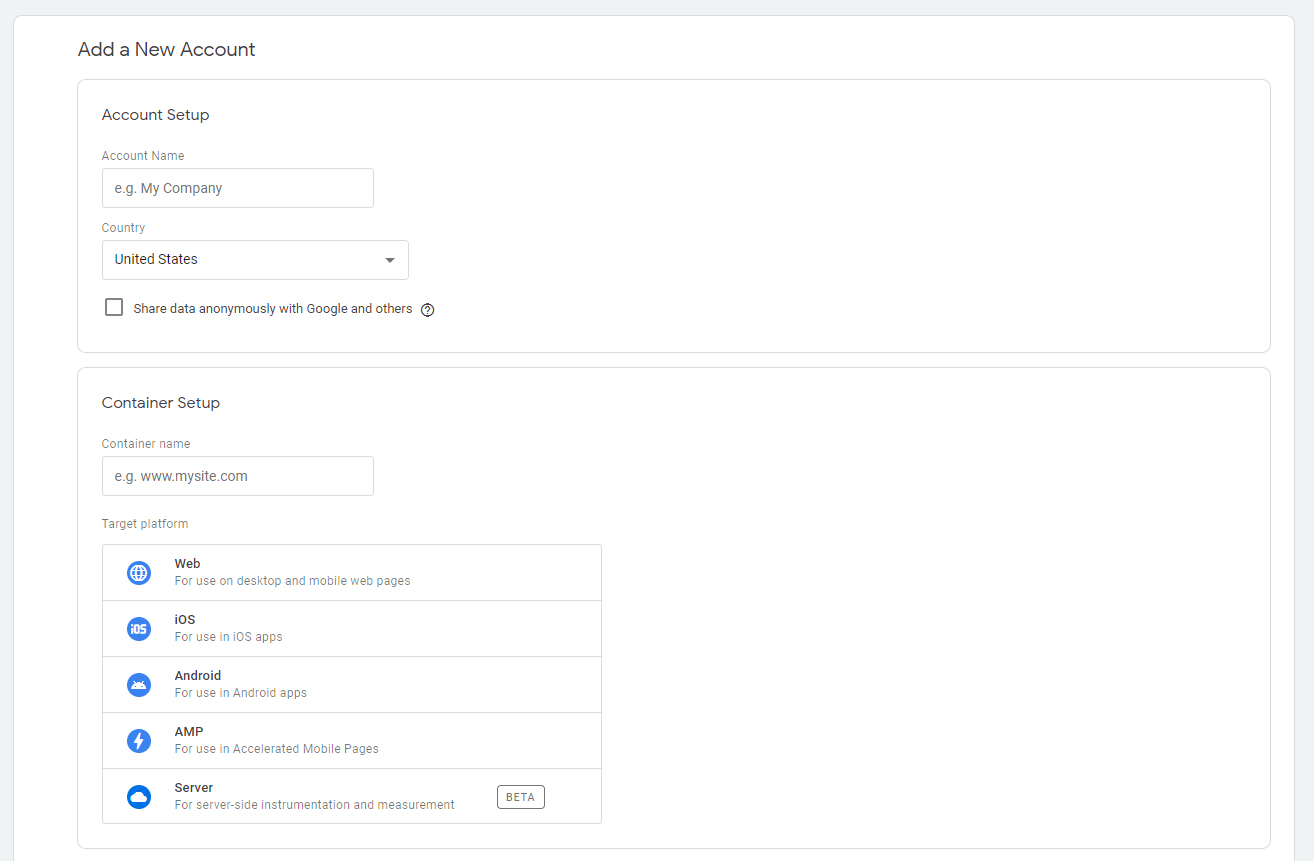Focus the Container name input field

coord(238,476)
